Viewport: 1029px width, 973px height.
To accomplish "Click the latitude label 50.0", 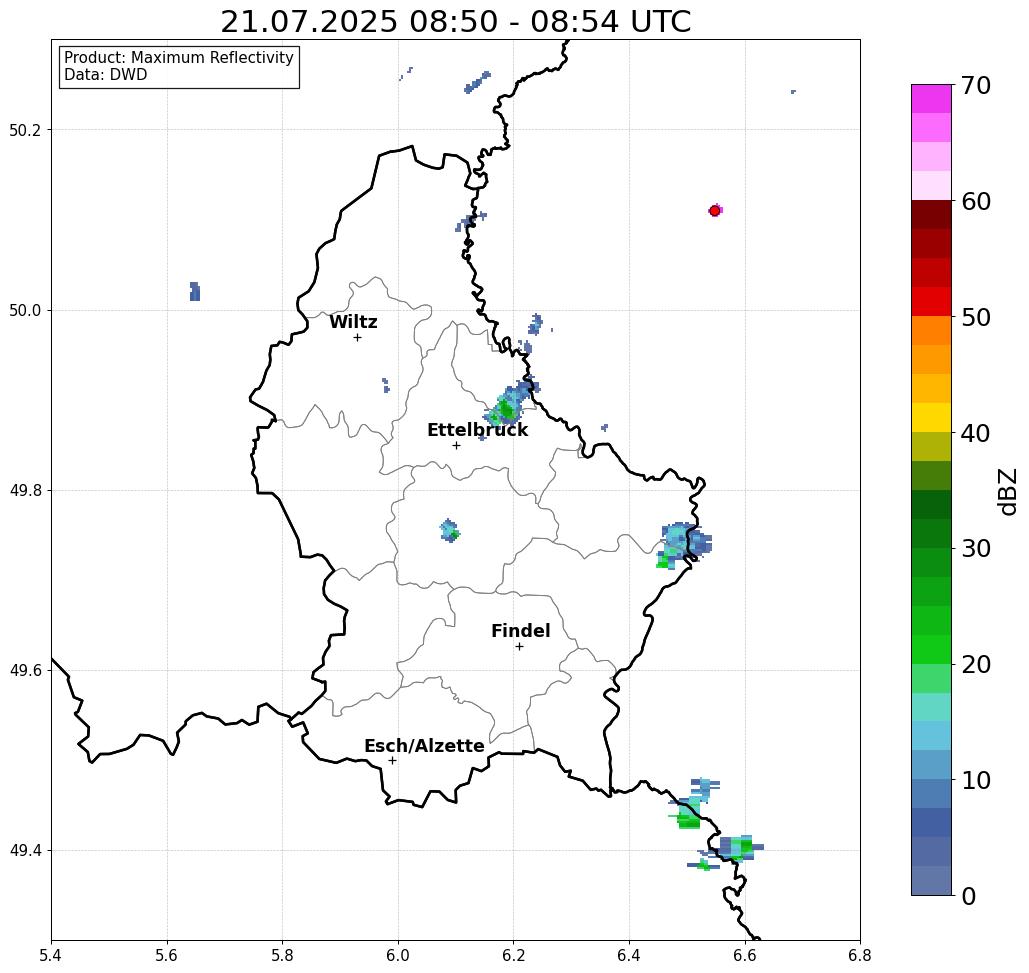I will tap(25, 310).
